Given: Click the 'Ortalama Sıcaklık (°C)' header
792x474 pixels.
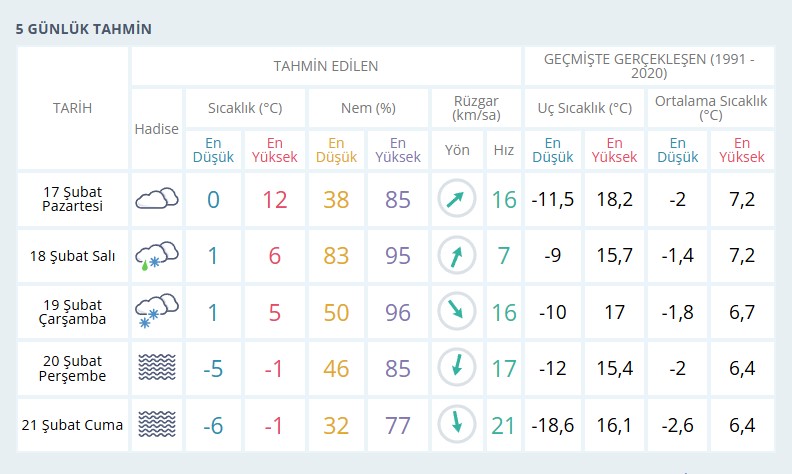Looking at the screenshot, I should (711, 108).
